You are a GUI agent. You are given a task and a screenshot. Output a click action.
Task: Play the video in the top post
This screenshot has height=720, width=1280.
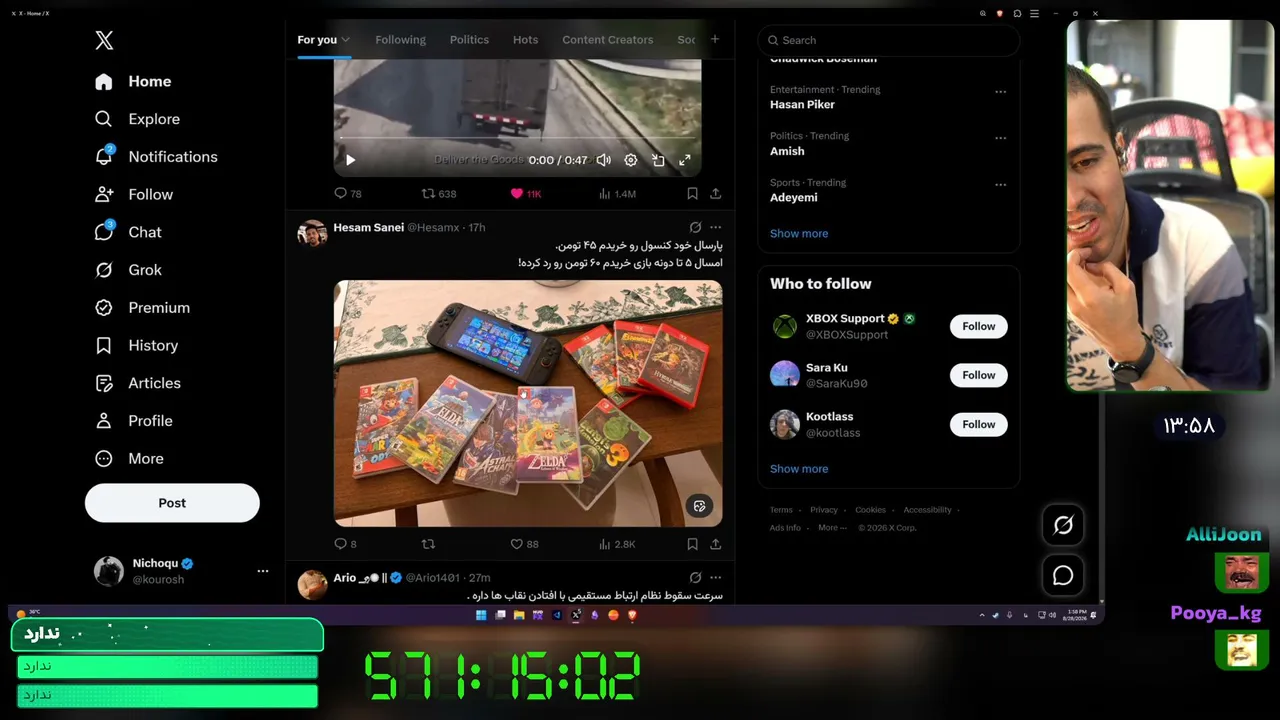click(x=350, y=160)
